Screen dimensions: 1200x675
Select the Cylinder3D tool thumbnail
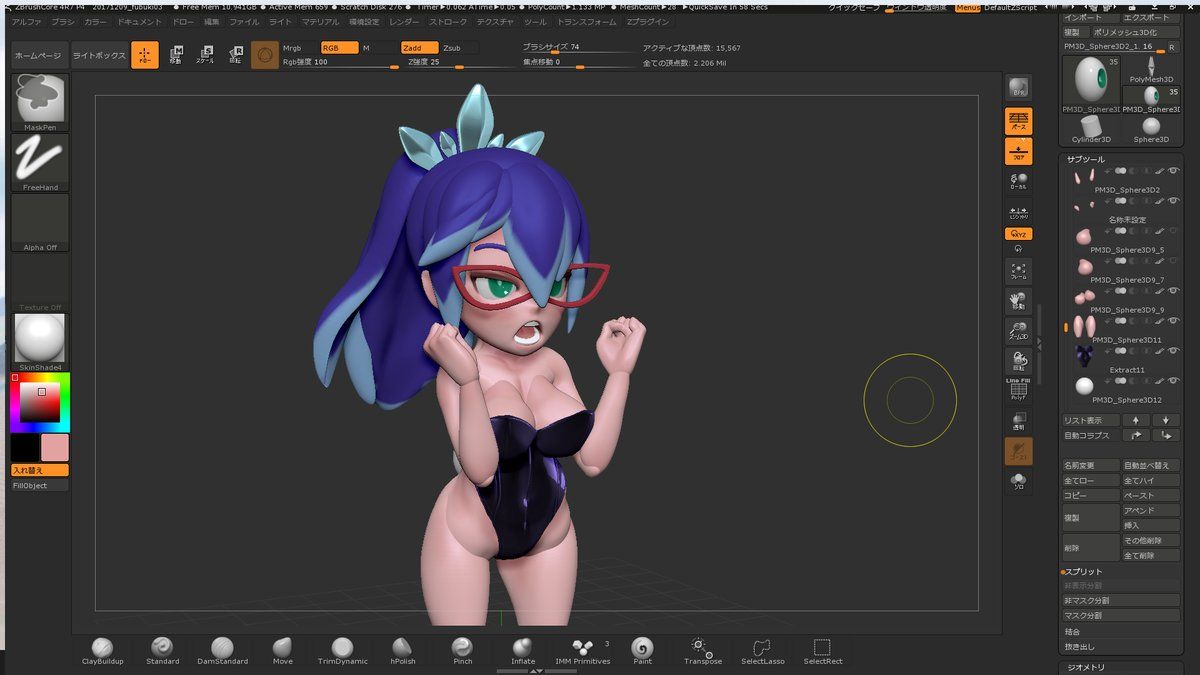pyautogui.click(x=1091, y=127)
